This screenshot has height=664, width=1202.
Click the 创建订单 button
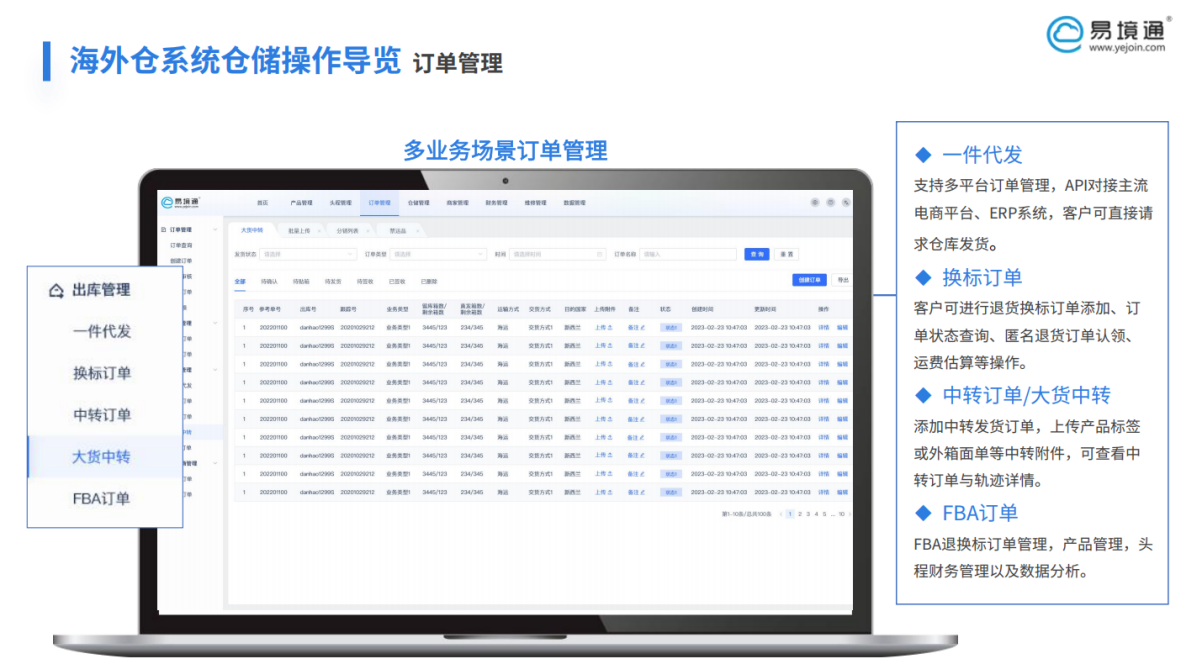pyautogui.click(x=810, y=282)
